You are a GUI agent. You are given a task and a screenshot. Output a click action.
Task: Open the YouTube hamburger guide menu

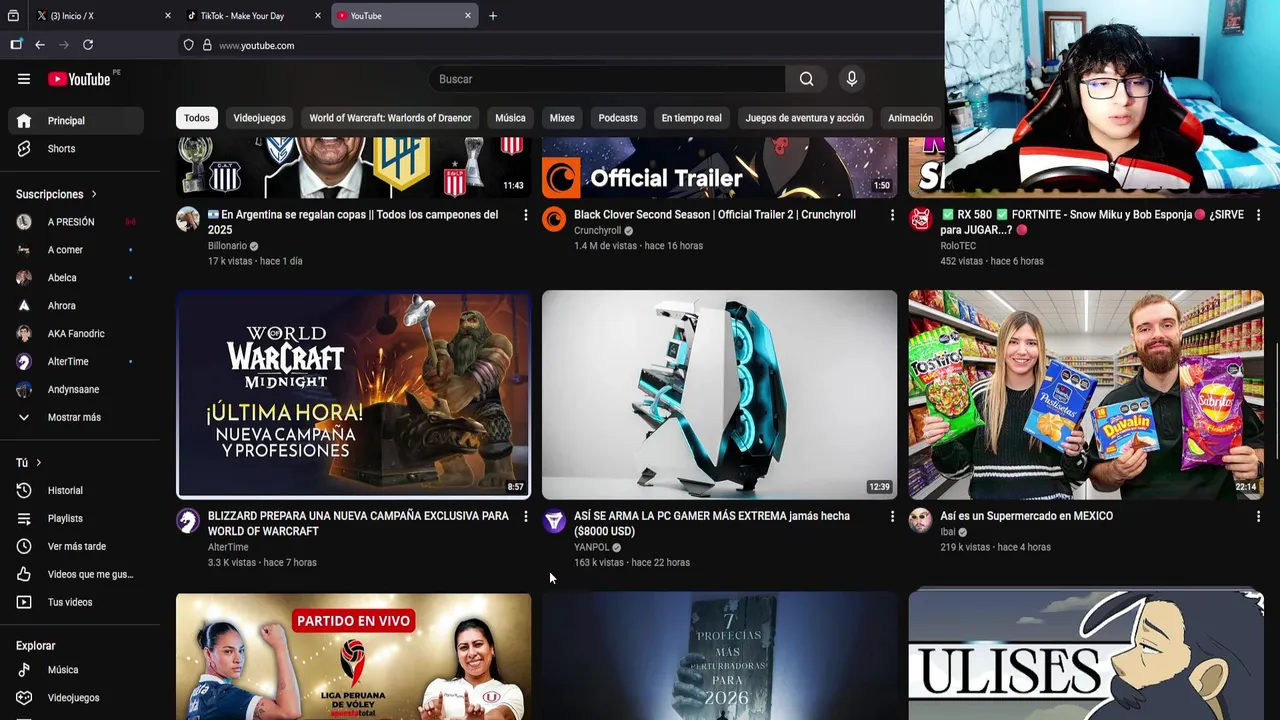pos(24,79)
